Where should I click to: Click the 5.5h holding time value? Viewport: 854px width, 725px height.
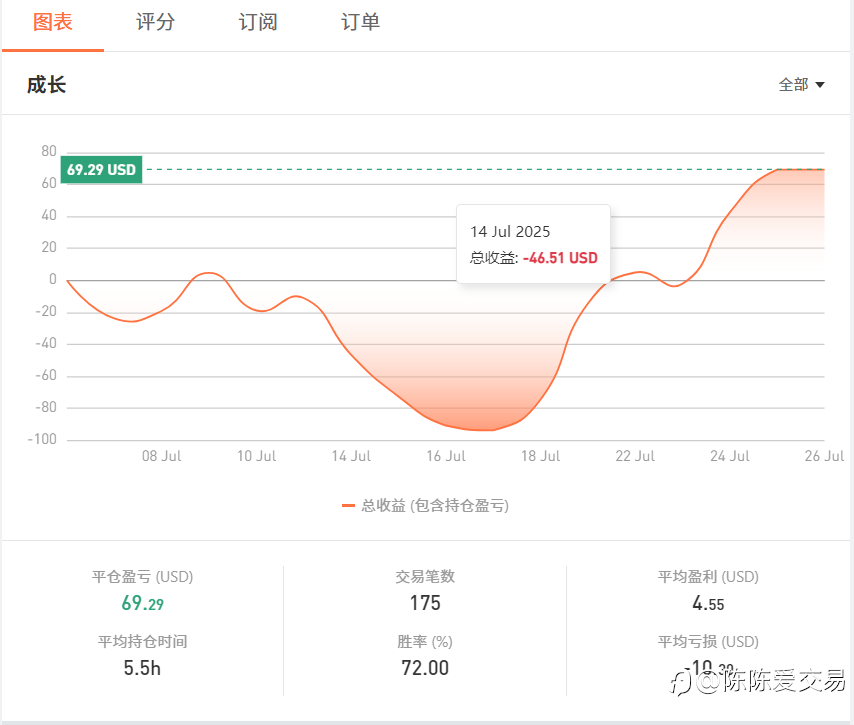coord(142,668)
